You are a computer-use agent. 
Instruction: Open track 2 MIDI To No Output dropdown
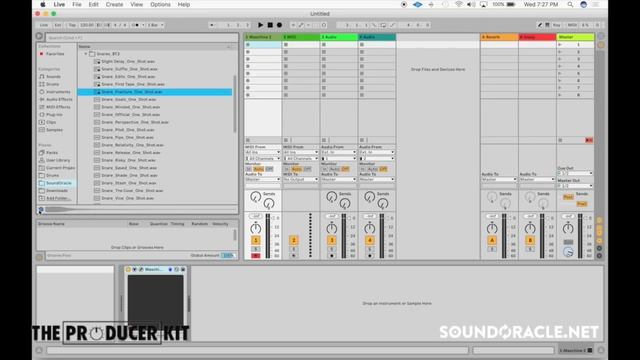click(300, 179)
